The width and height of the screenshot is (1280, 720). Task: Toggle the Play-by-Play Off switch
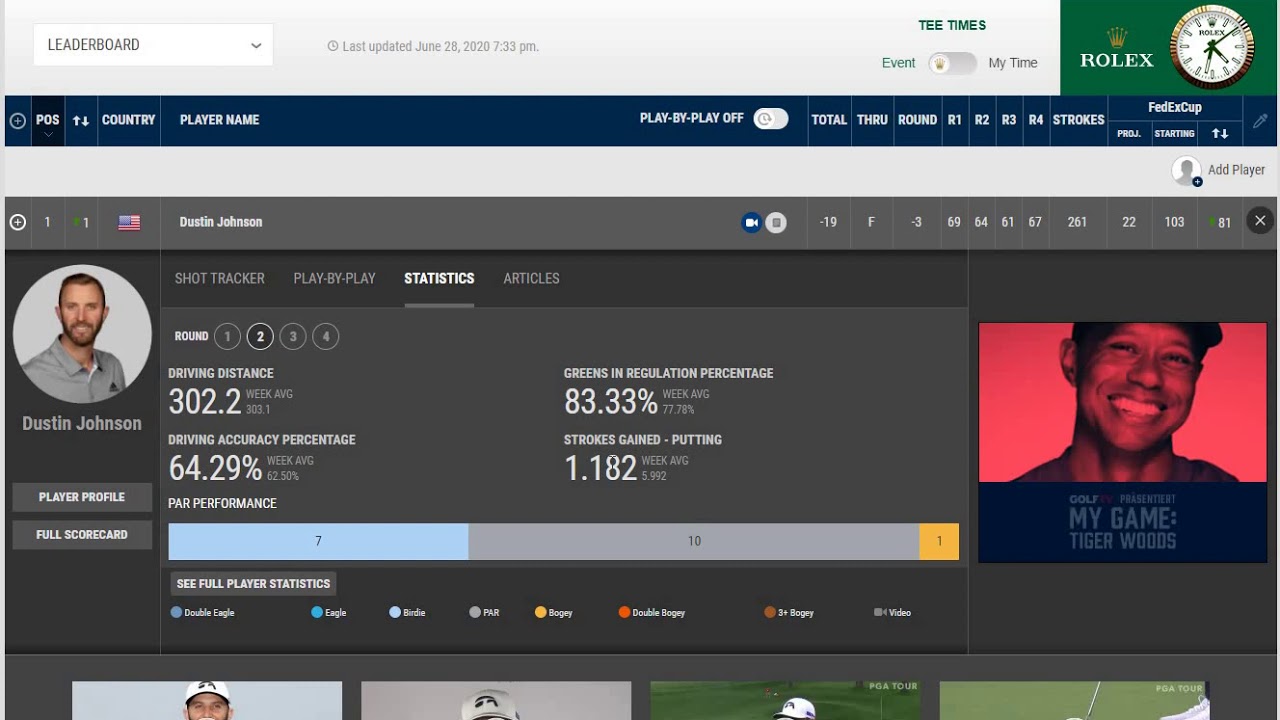[770, 119]
